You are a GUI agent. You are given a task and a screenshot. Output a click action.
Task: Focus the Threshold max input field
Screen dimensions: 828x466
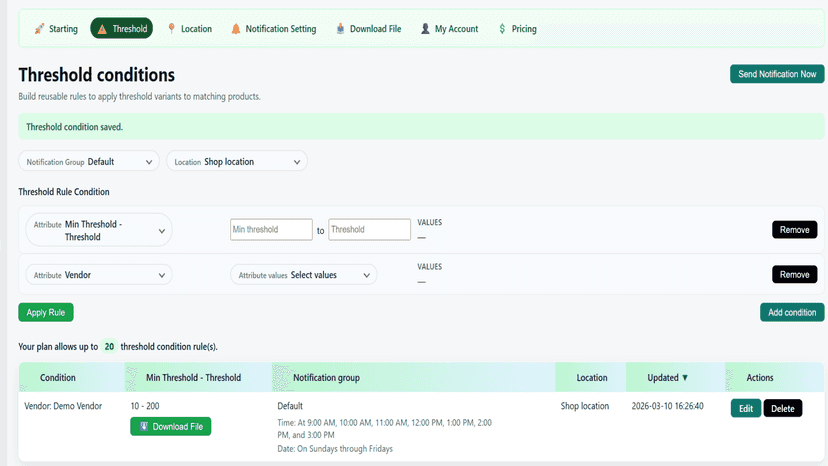point(370,229)
